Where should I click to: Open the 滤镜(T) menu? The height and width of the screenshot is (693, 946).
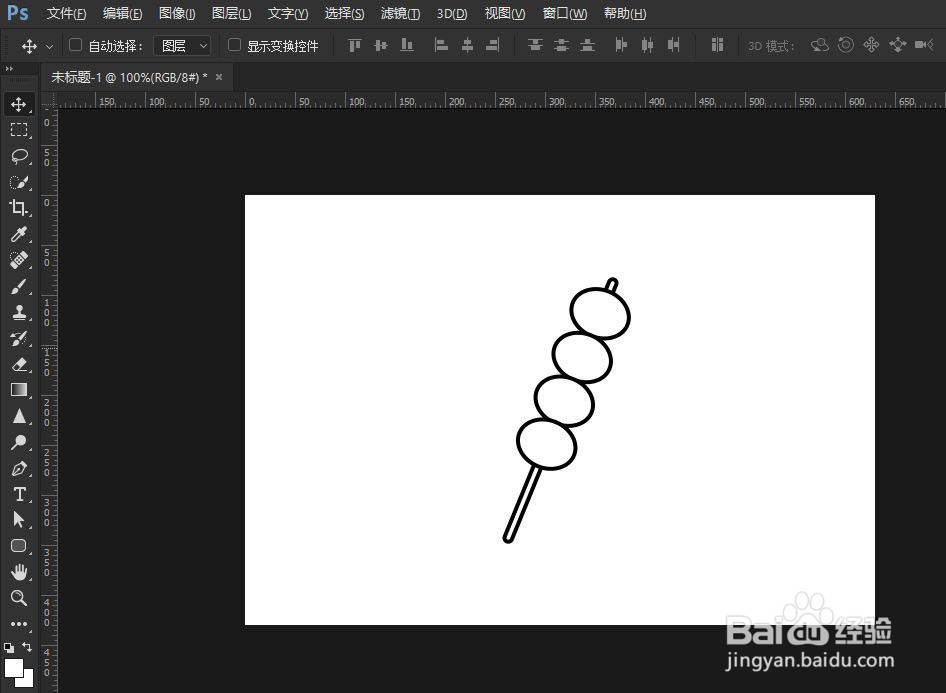click(x=401, y=13)
